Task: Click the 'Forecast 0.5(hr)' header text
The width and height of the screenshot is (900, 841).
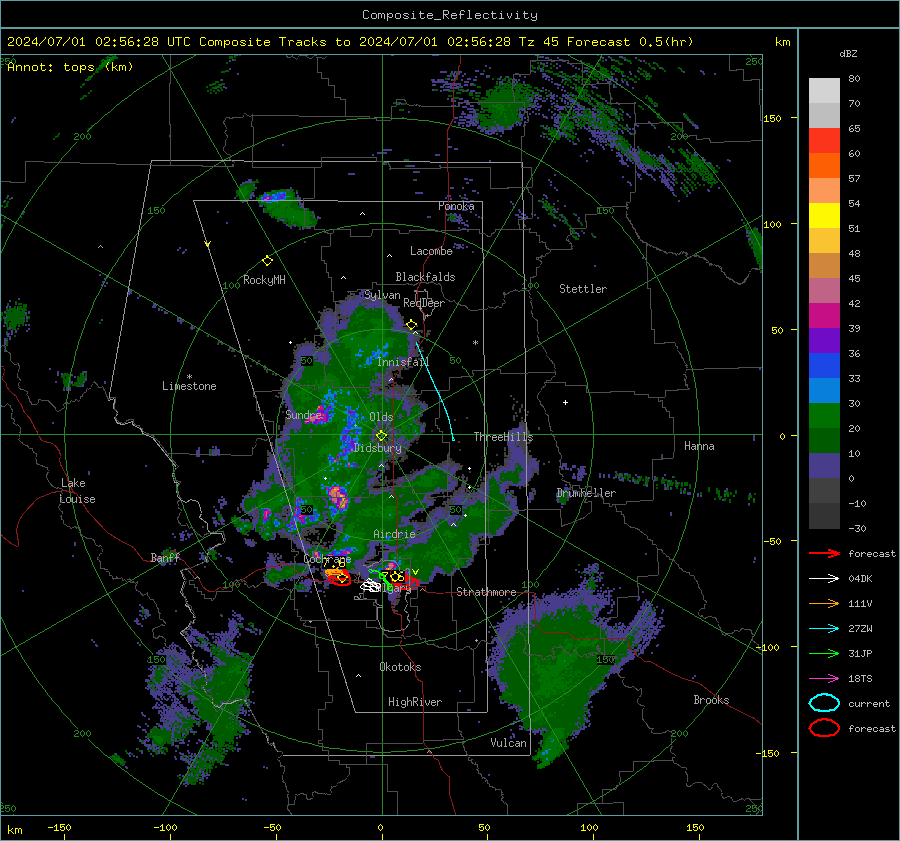Action: tap(630, 42)
